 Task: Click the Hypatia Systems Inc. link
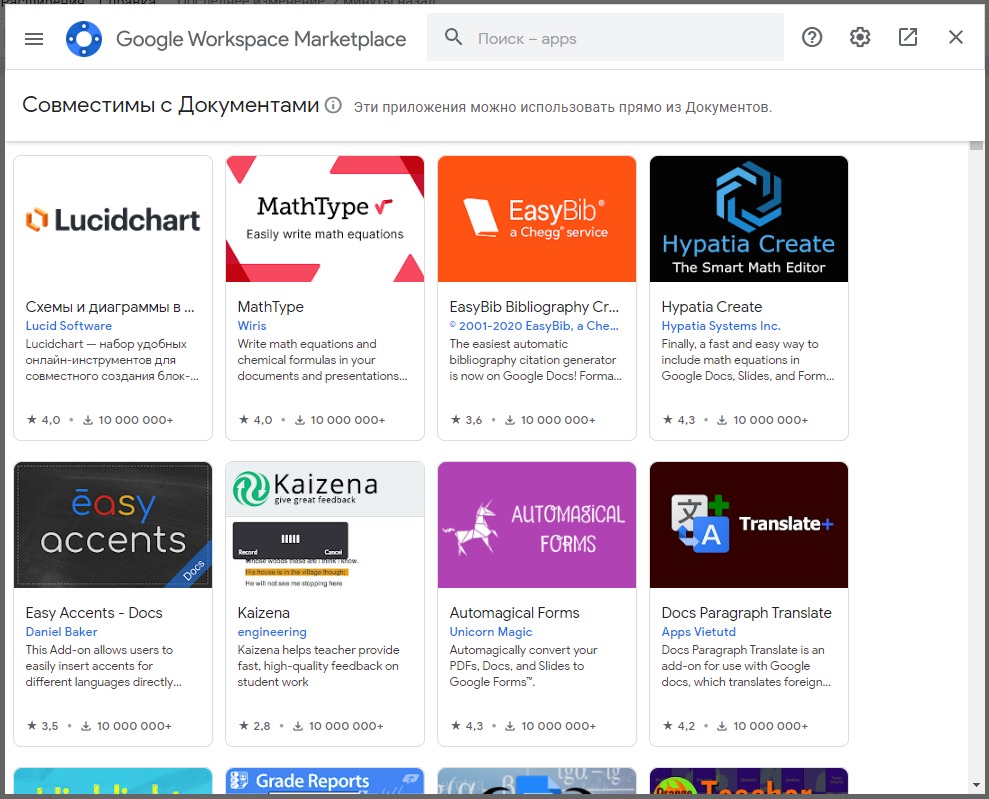tap(721, 325)
